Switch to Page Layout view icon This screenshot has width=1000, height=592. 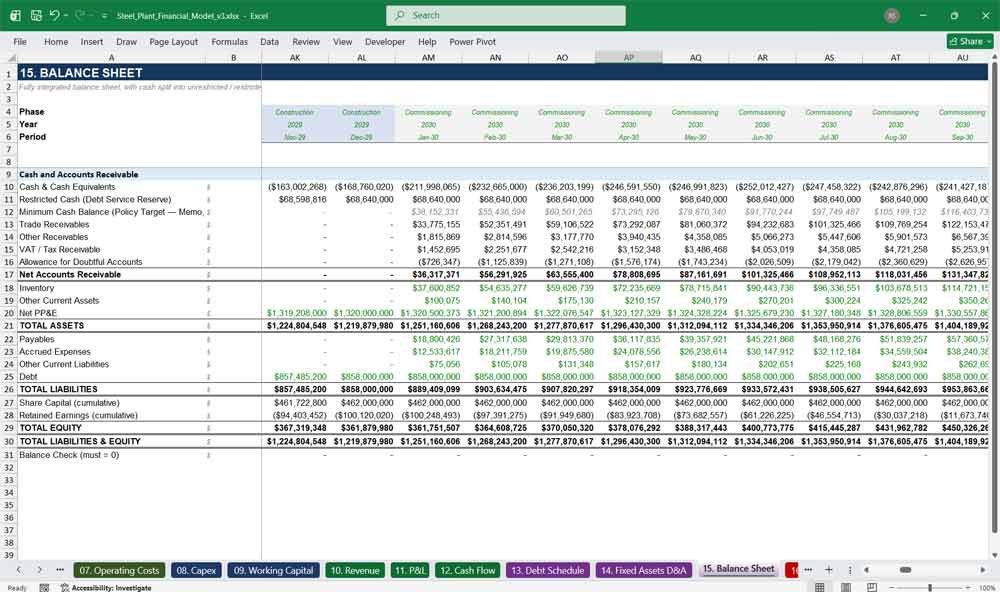(x=846, y=587)
